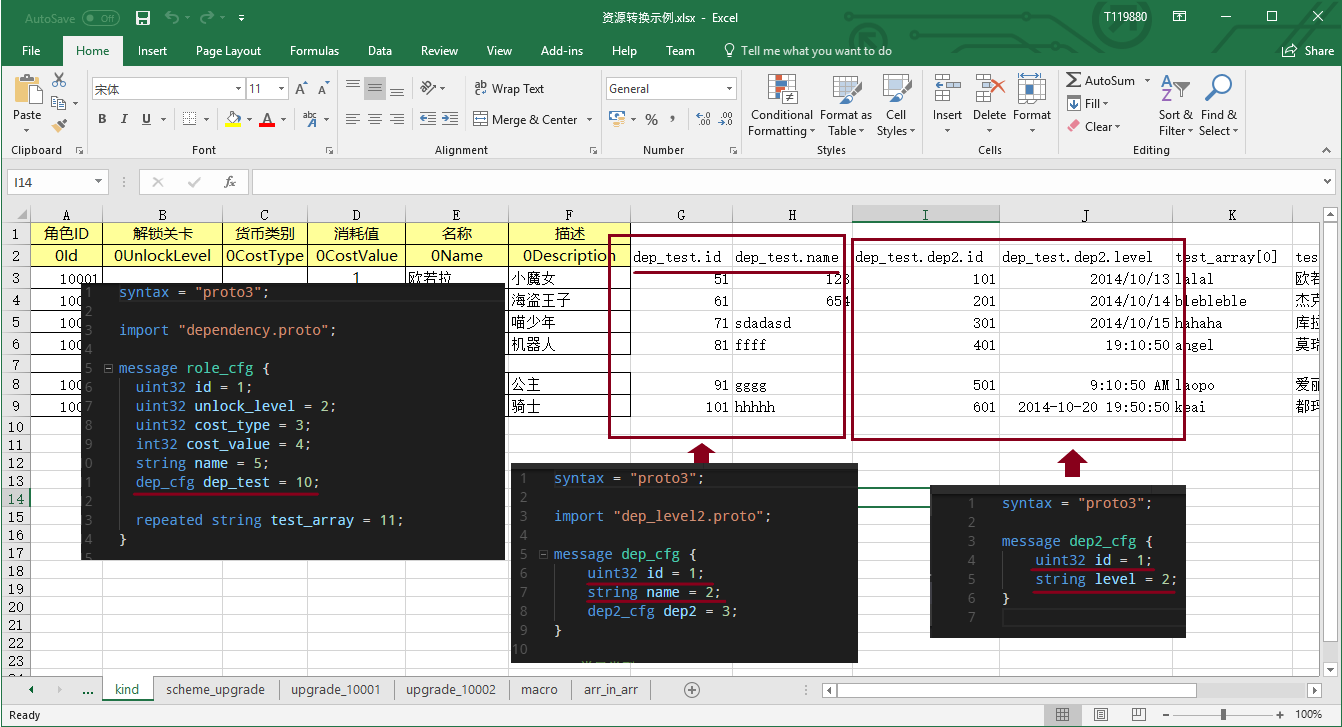
Task: Open Conditional Formatting
Action: point(782,106)
